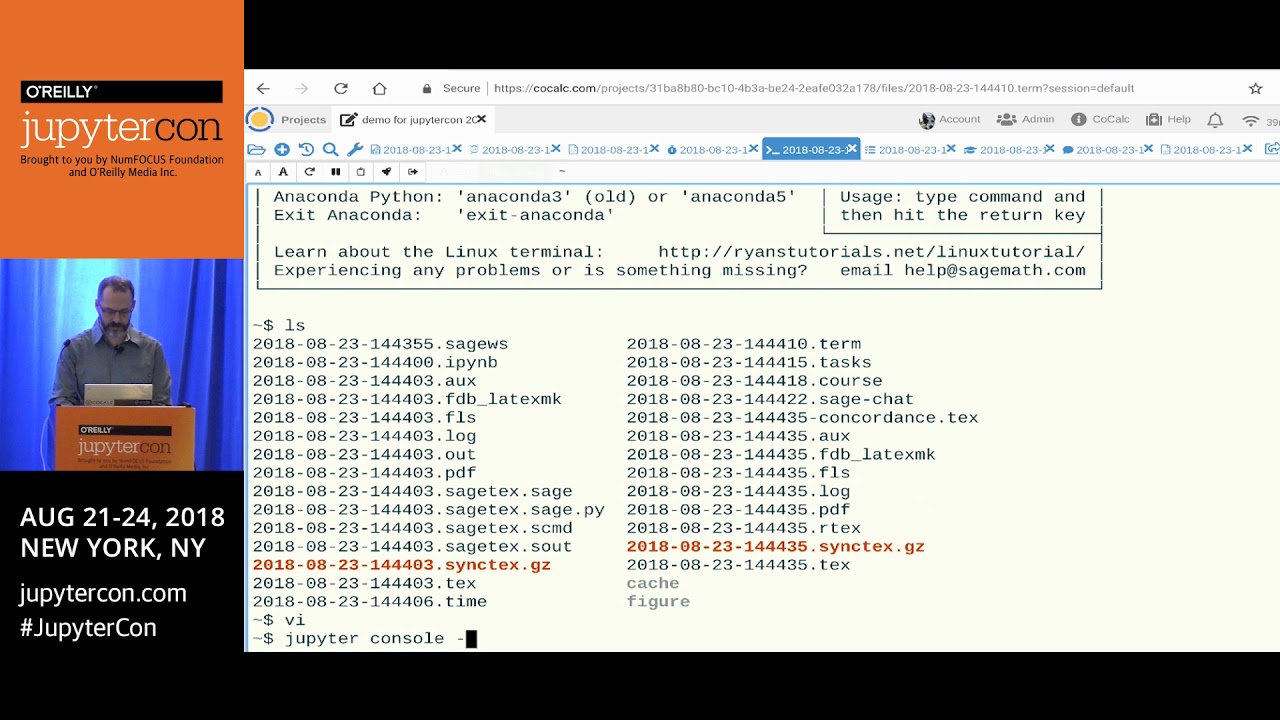This screenshot has width=1280, height=720.
Task: Switch to the course graduation-cap file tab
Action: [x=1005, y=150]
